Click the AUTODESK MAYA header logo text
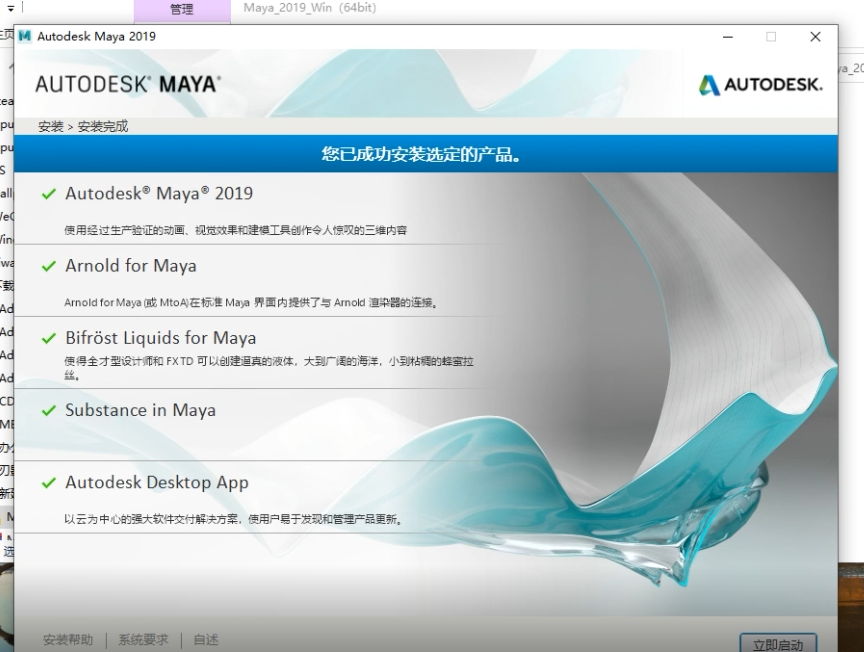The height and width of the screenshot is (652, 864). point(128,84)
